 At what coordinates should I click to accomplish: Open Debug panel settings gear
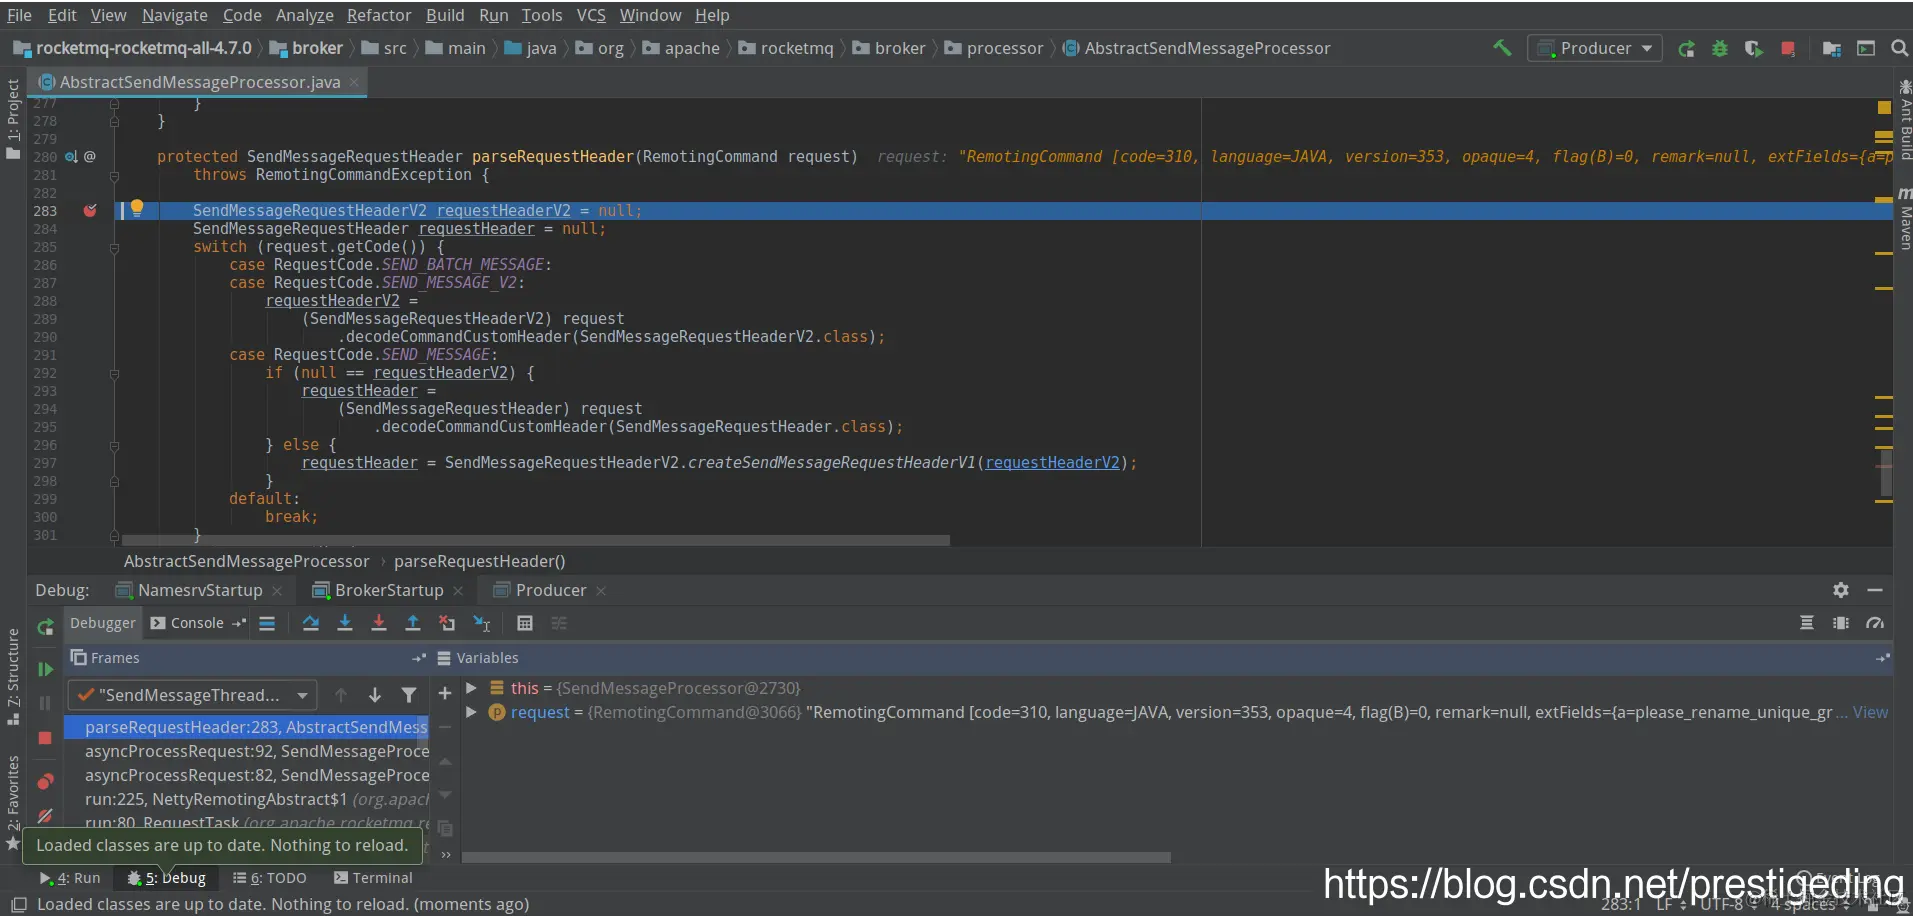point(1841,590)
